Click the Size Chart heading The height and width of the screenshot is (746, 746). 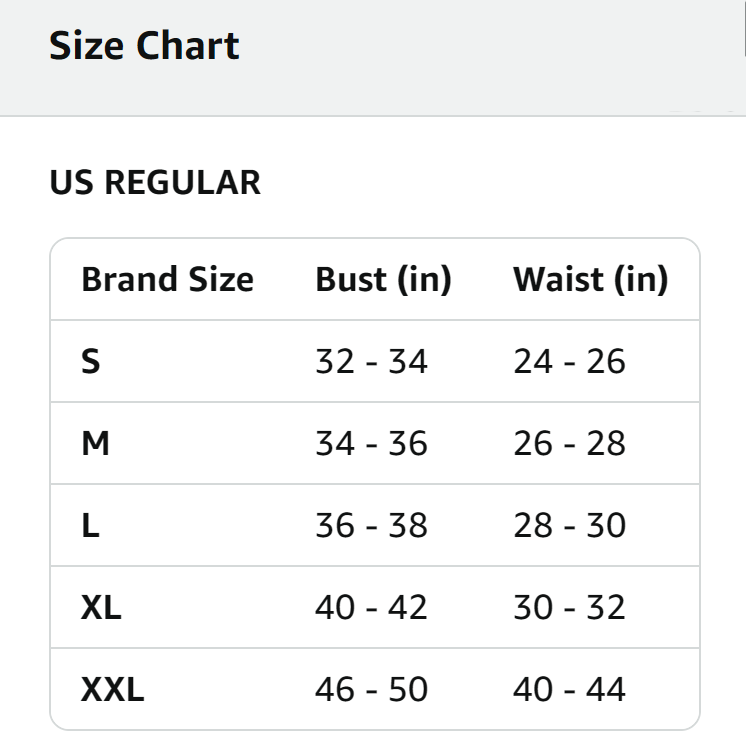click(144, 46)
